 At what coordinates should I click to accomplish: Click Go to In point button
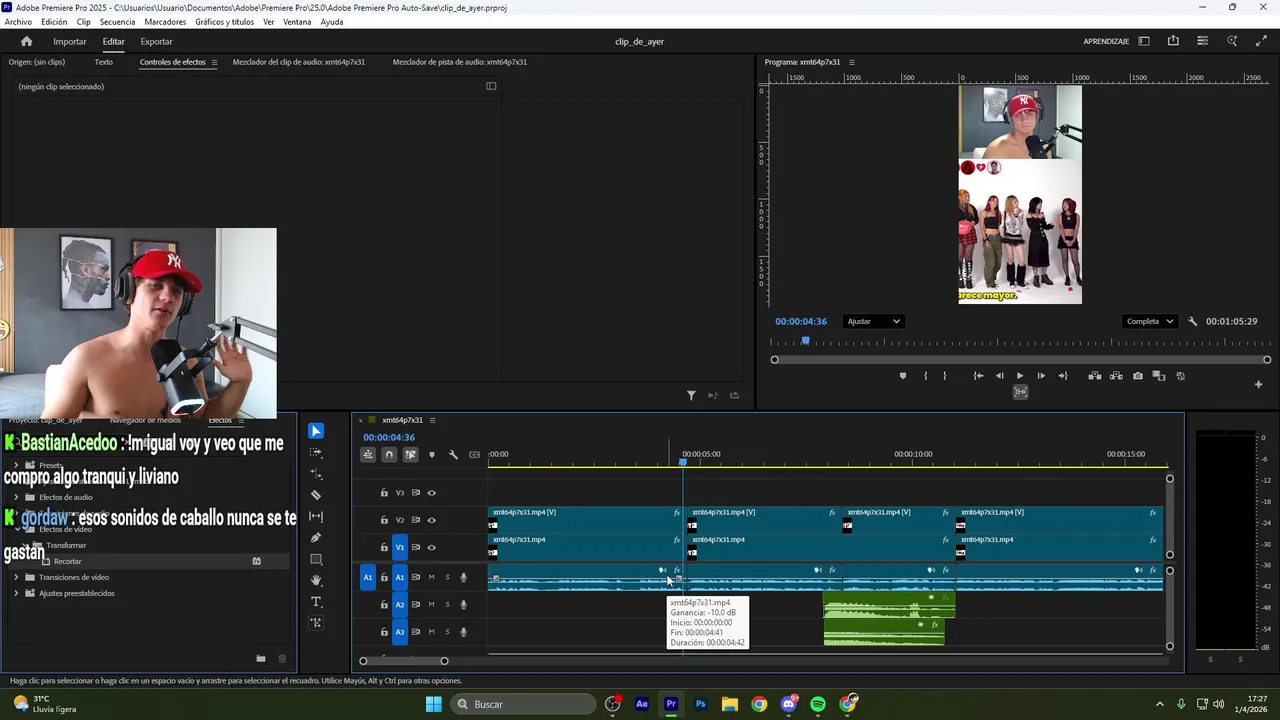point(978,376)
